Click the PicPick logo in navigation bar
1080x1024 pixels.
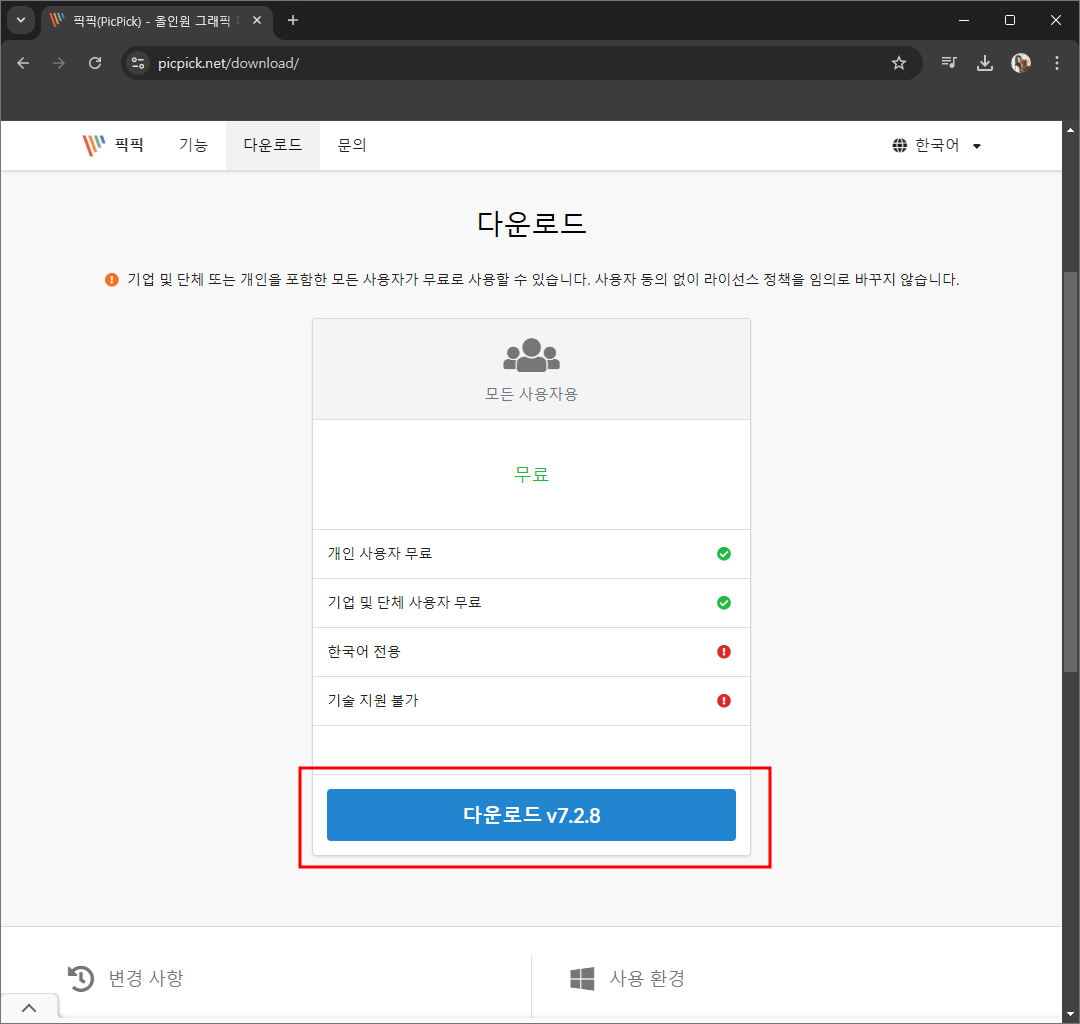point(94,145)
